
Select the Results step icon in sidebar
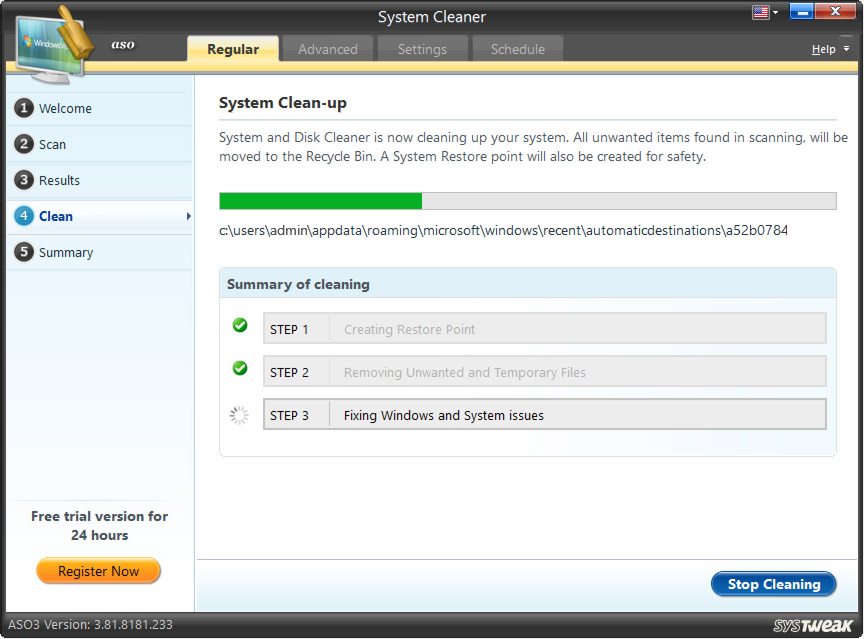coord(24,180)
